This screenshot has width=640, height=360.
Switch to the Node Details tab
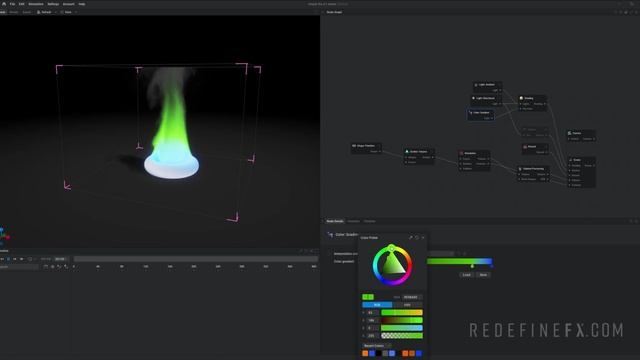click(x=335, y=221)
